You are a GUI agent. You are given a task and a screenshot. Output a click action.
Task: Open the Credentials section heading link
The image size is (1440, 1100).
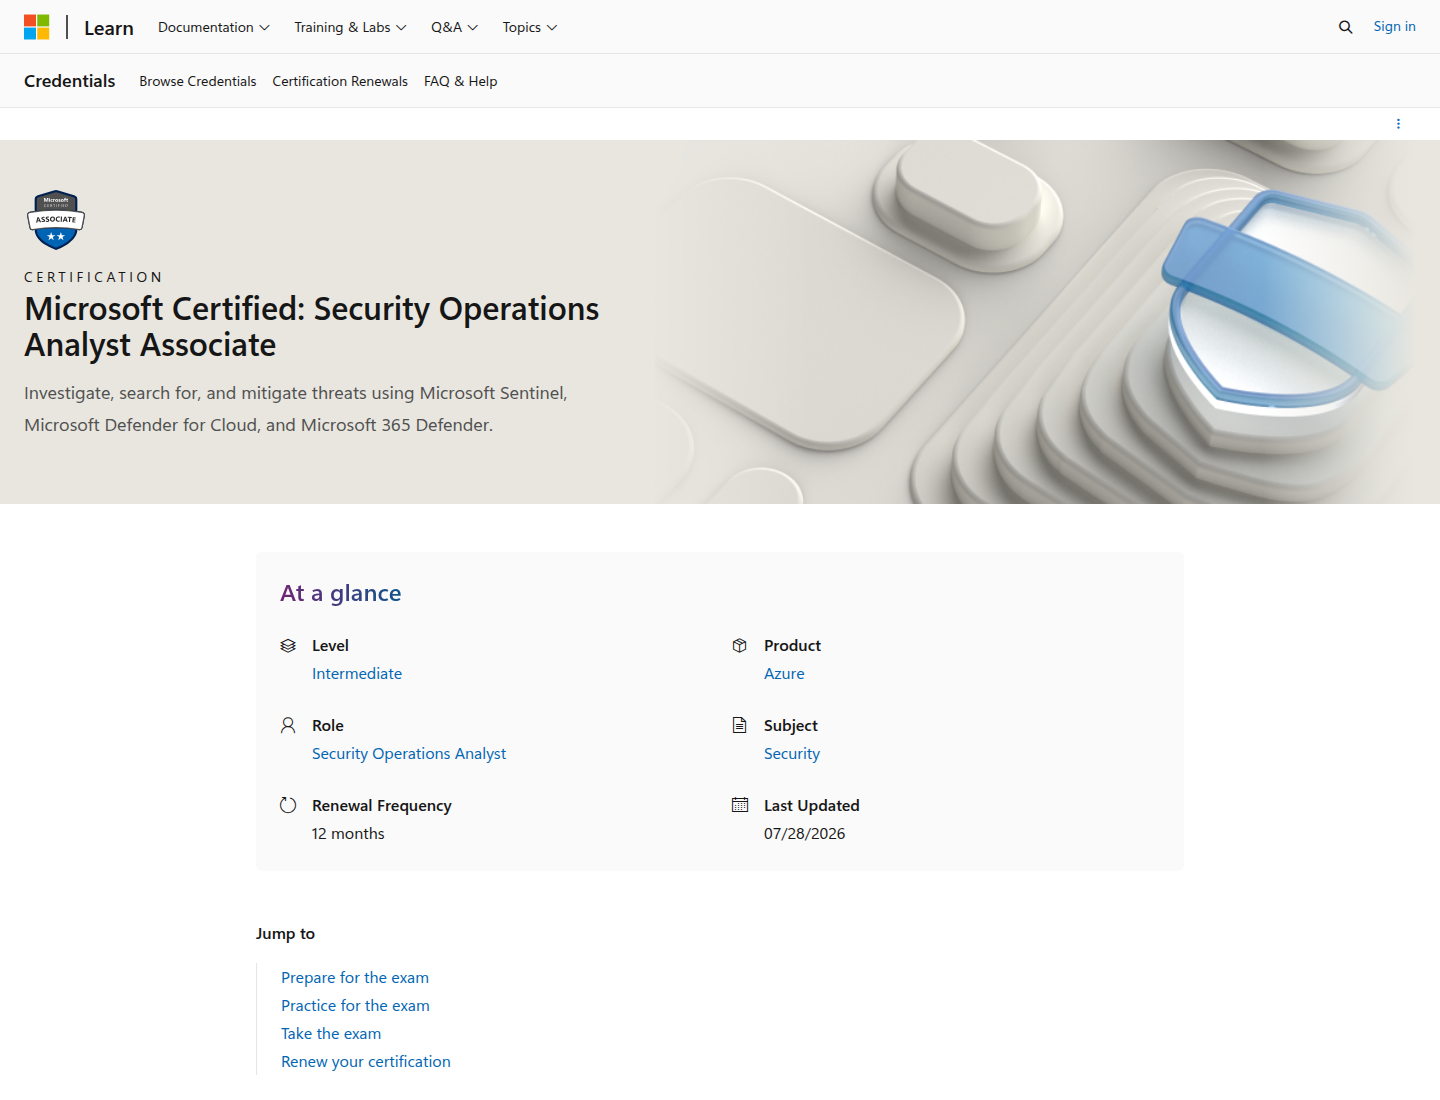[x=70, y=81]
